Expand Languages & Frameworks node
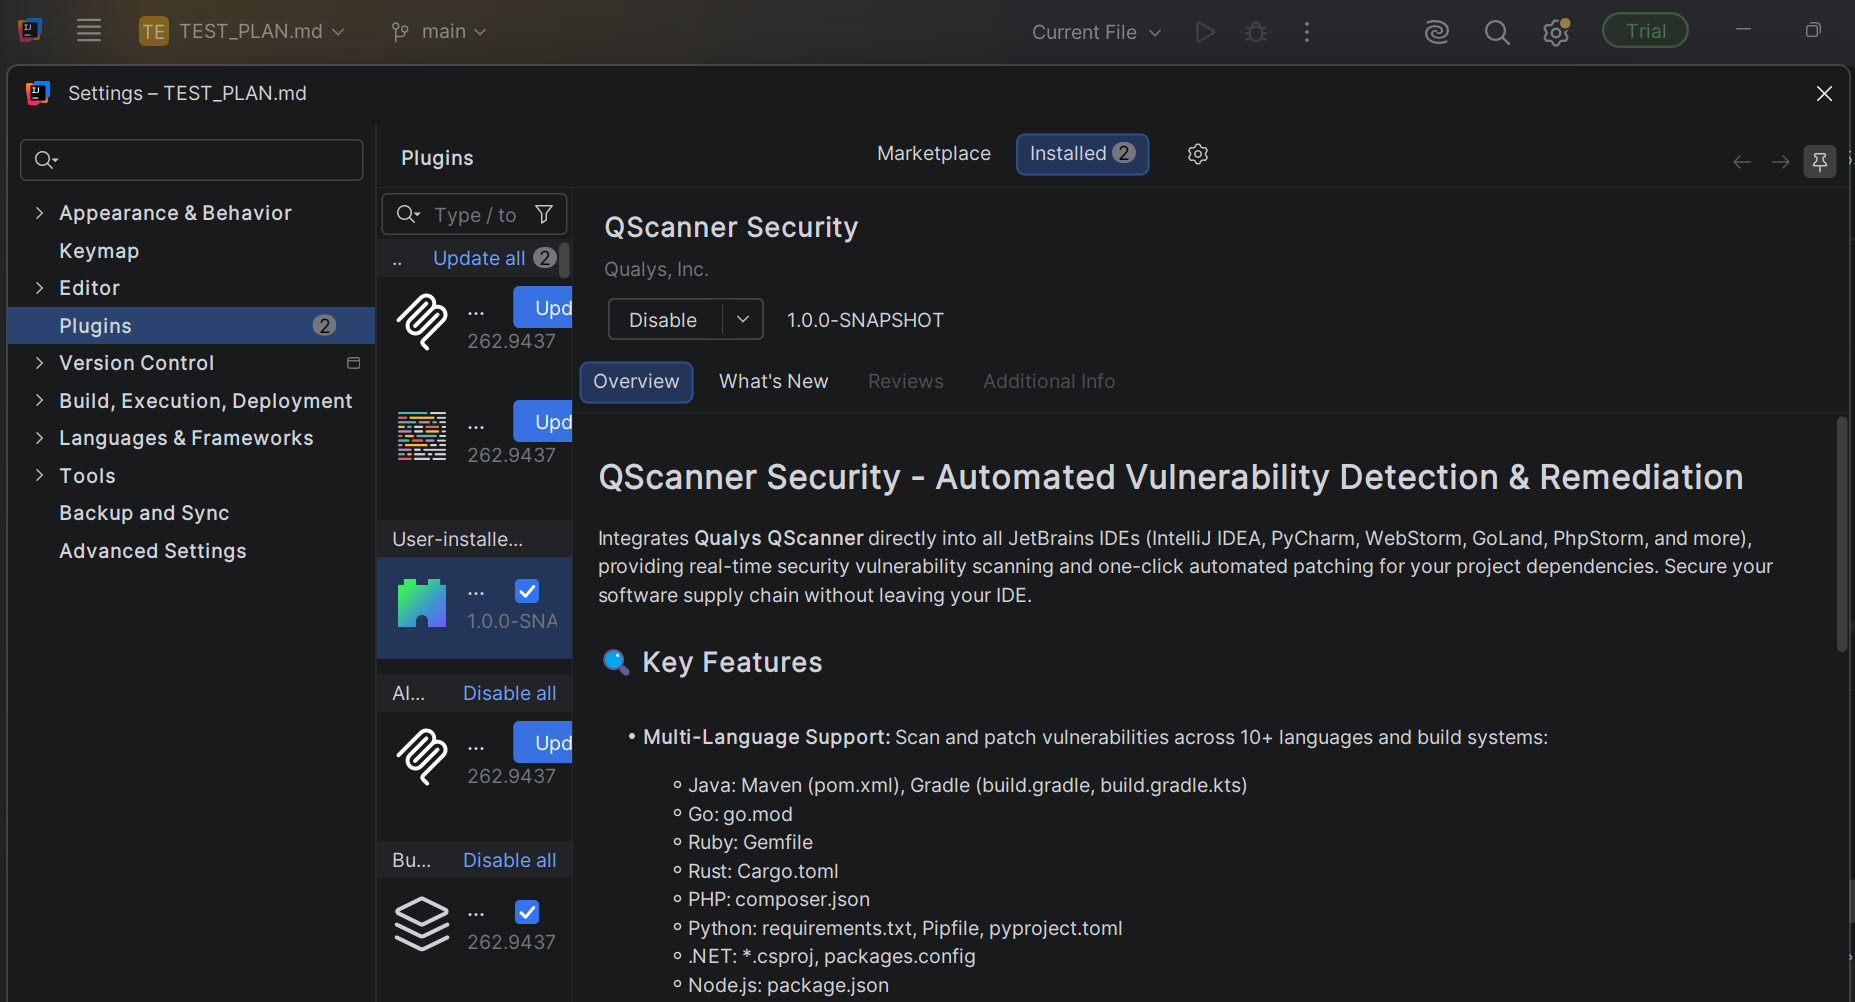Screen dimensions: 1855x1002 click(x=39, y=438)
